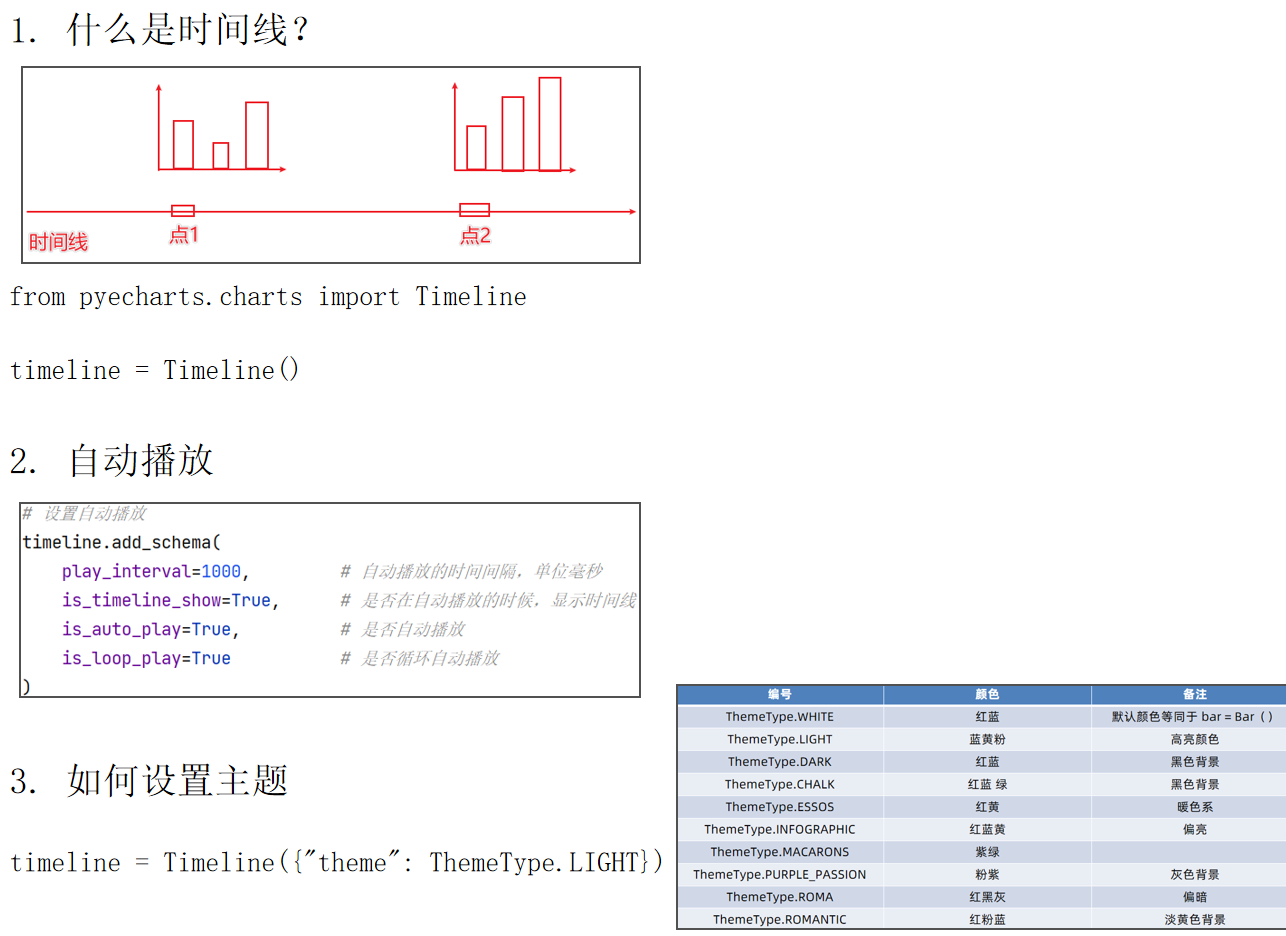Click the comment "自动播放的时间间隔, 单位毫秒"
Image resolution: width=1286 pixels, height=936 pixels.
pos(482,571)
